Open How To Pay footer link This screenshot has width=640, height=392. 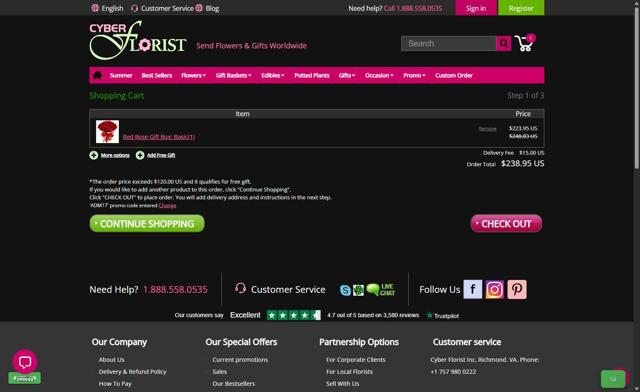pyautogui.click(x=115, y=384)
